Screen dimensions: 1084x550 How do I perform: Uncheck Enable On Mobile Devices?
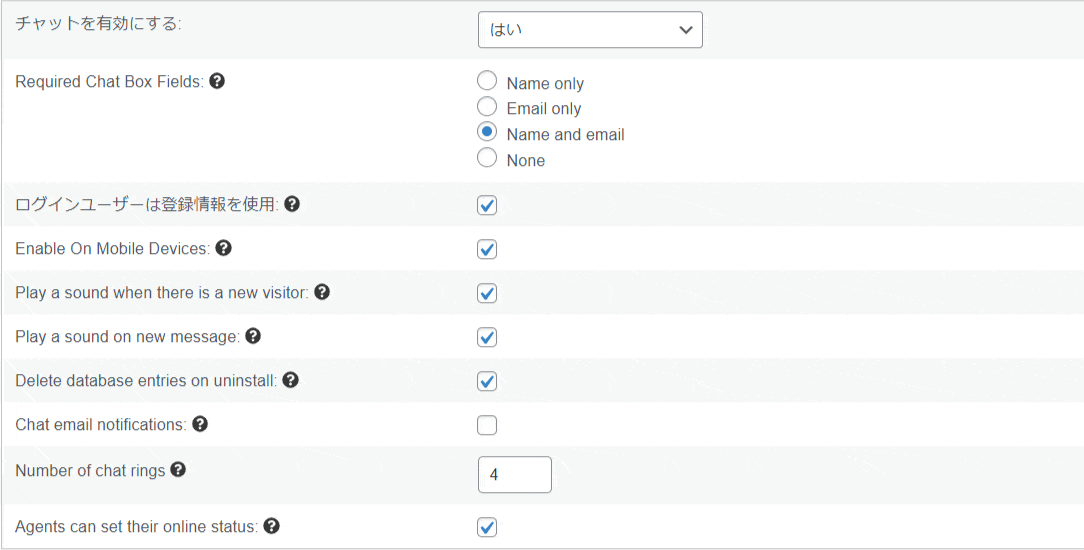point(487,249)
